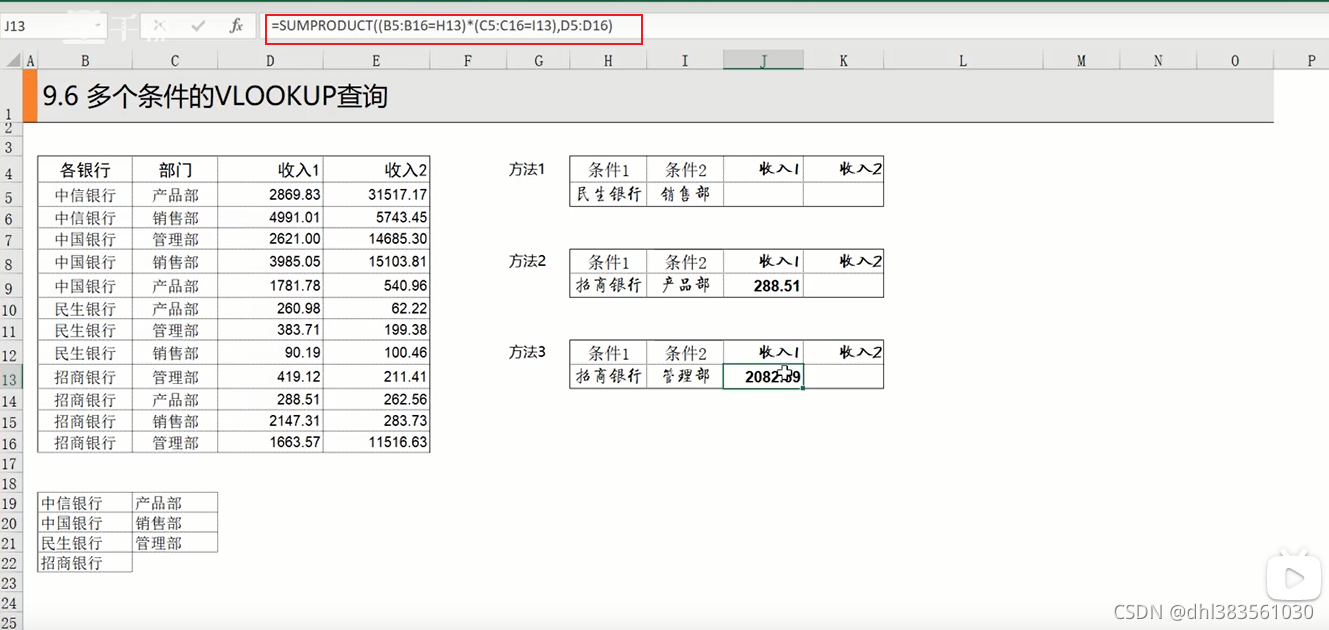Click the 方法3 label
The height and width of the screenshot is (630, 1329).
(527, 352)
